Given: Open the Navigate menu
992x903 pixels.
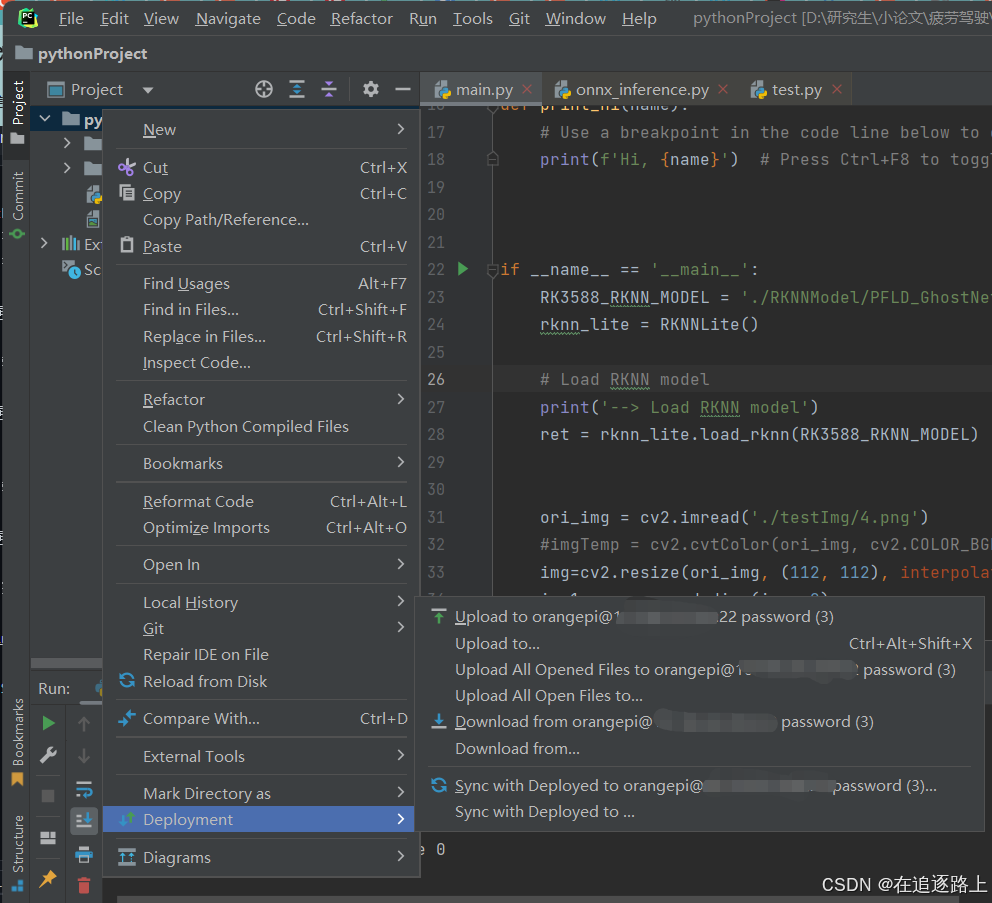Looking at the screenshot, I should point(228,19).
